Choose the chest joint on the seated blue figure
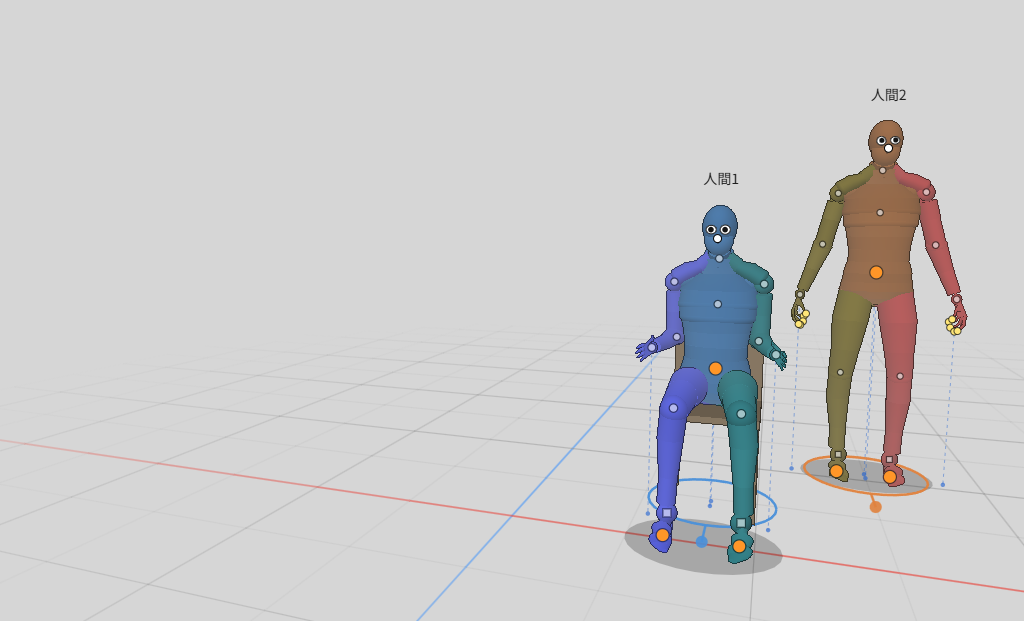This screenshot has width=1024, height=621. [718, 304]
